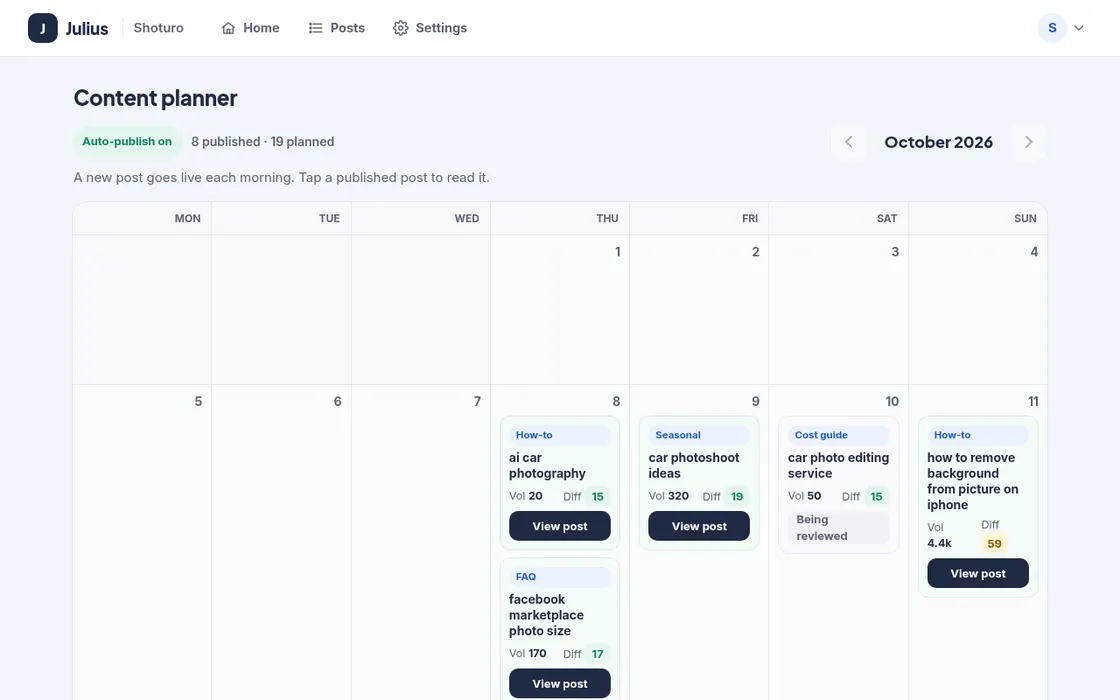The width and height of the screenshot is (1120, 700).
Task: Click difficulty badge 17
Action: click(597, 654)
